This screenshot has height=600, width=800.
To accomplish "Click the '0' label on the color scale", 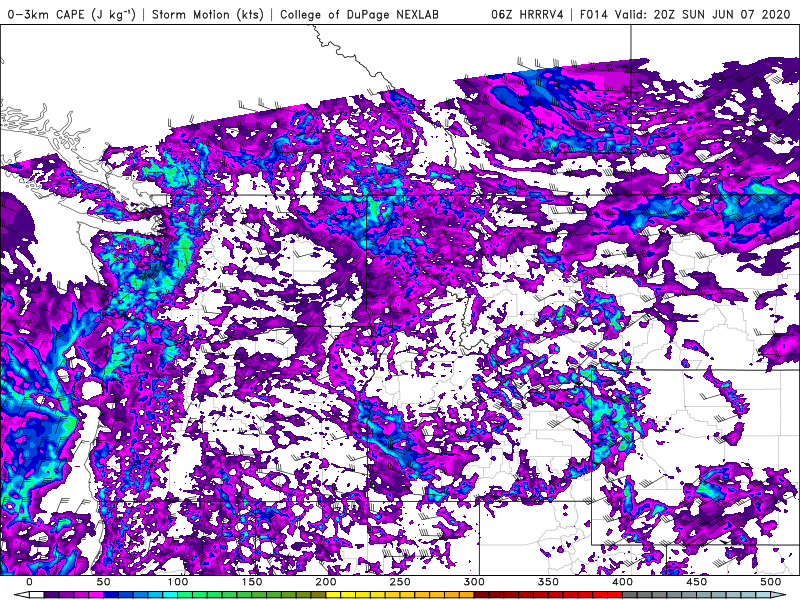I will (x=29, y=582).
